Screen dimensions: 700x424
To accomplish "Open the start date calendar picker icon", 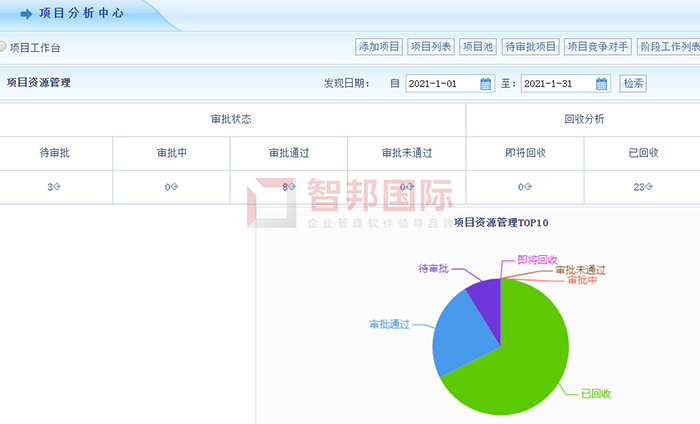I will [486, 84].
